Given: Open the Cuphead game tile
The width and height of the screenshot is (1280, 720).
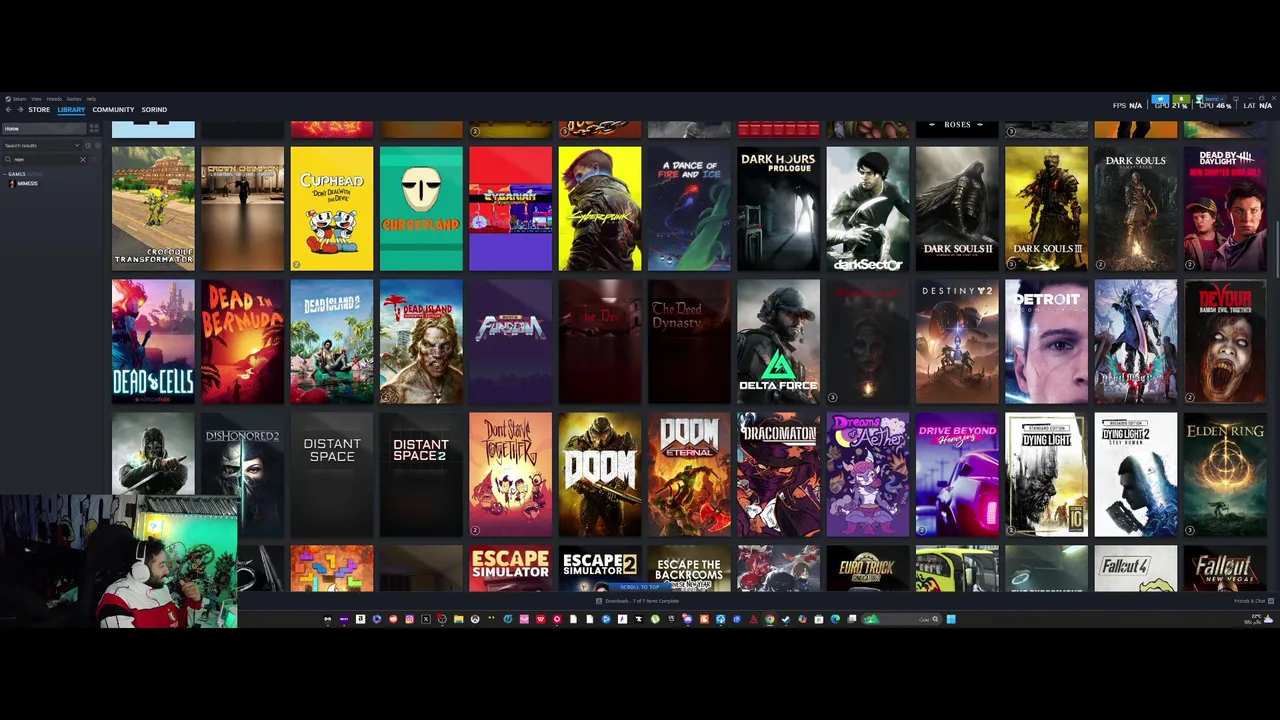Looking at the screenshot, I should click(x=332, y=209).
